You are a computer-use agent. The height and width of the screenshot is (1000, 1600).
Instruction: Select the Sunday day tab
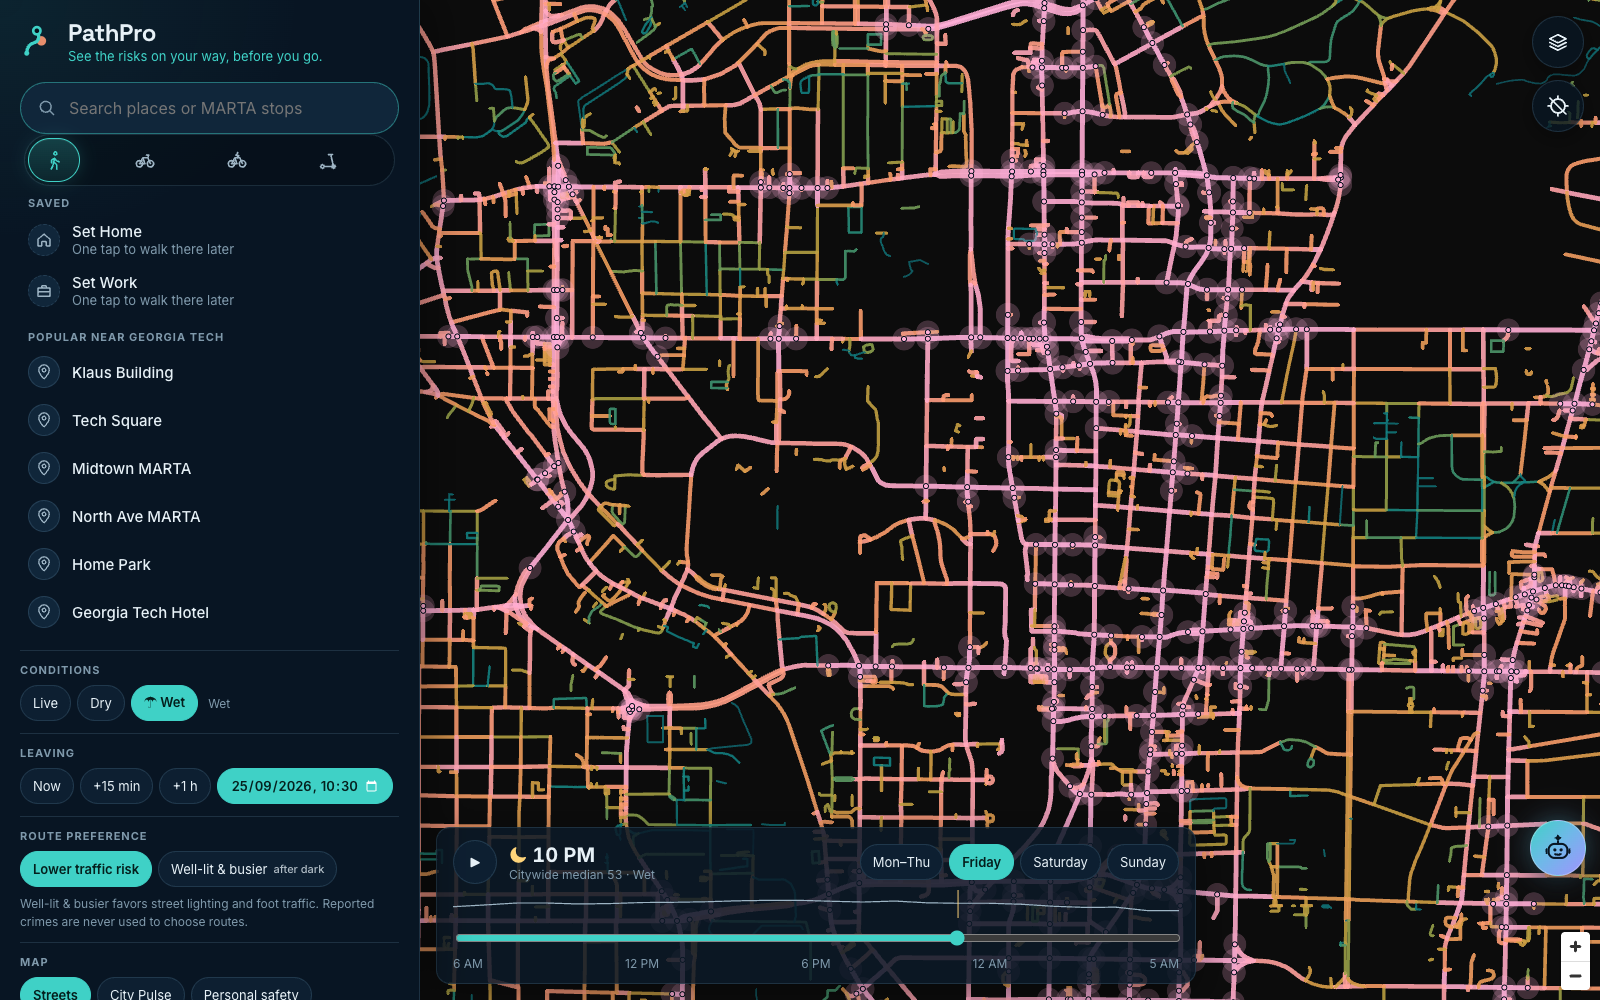(x=1143, y=862)
